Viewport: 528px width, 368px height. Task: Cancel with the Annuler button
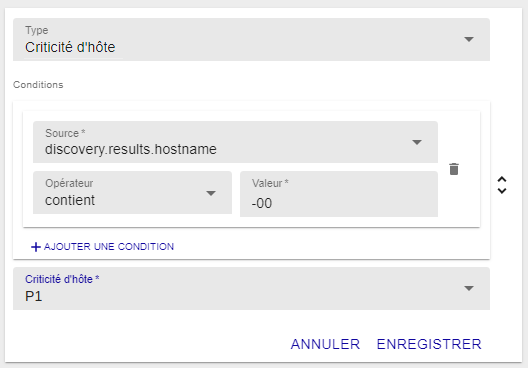(325, 344)
